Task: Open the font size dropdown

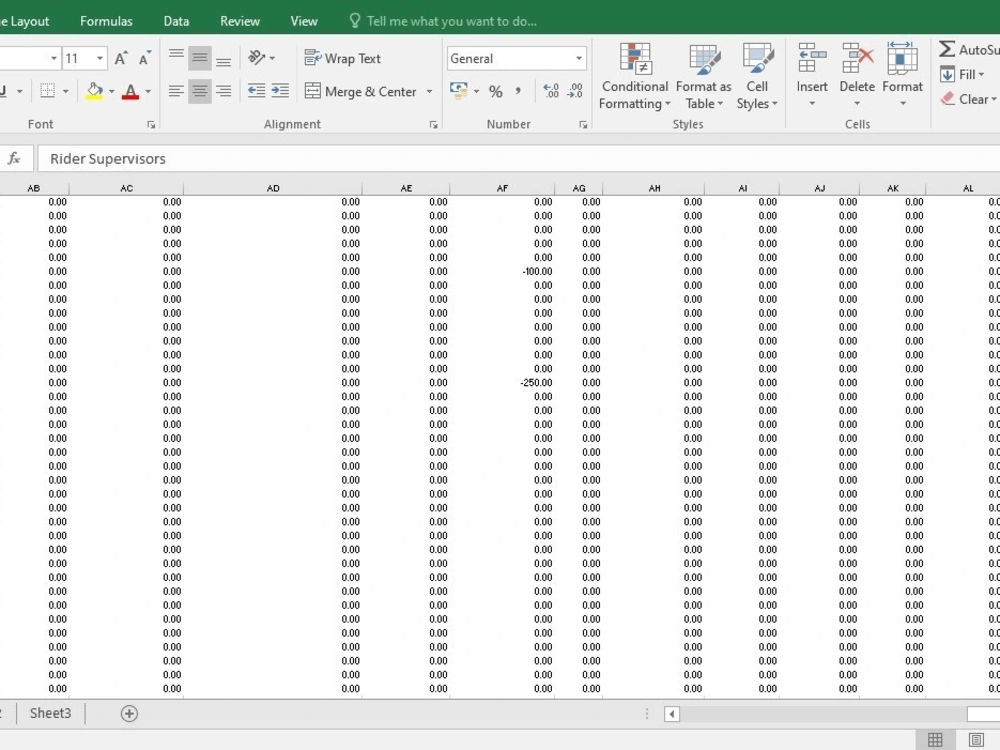Action: tap(99, 59)
